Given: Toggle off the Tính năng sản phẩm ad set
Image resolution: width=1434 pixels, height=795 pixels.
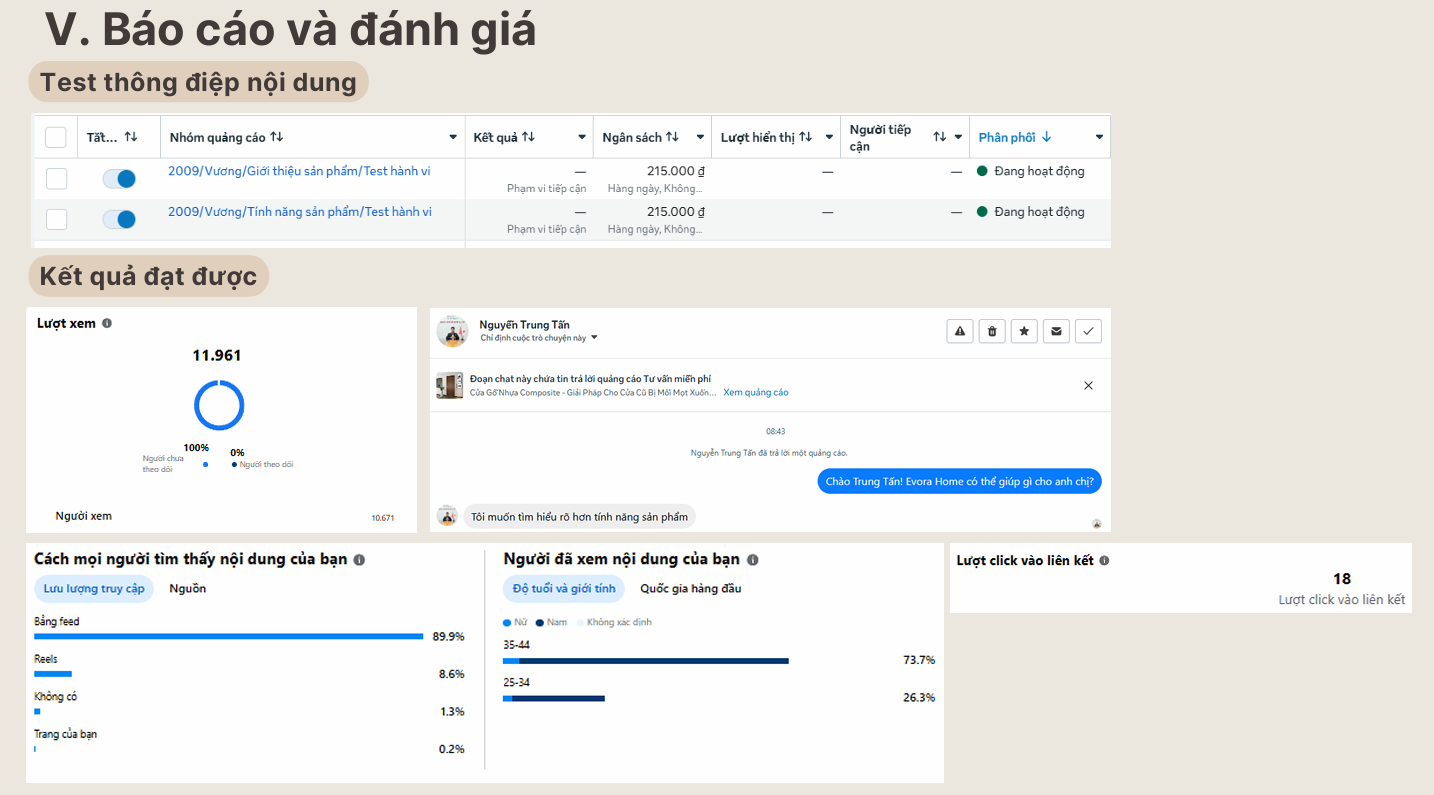Looking at the screenshot, I should coord(119,219).
